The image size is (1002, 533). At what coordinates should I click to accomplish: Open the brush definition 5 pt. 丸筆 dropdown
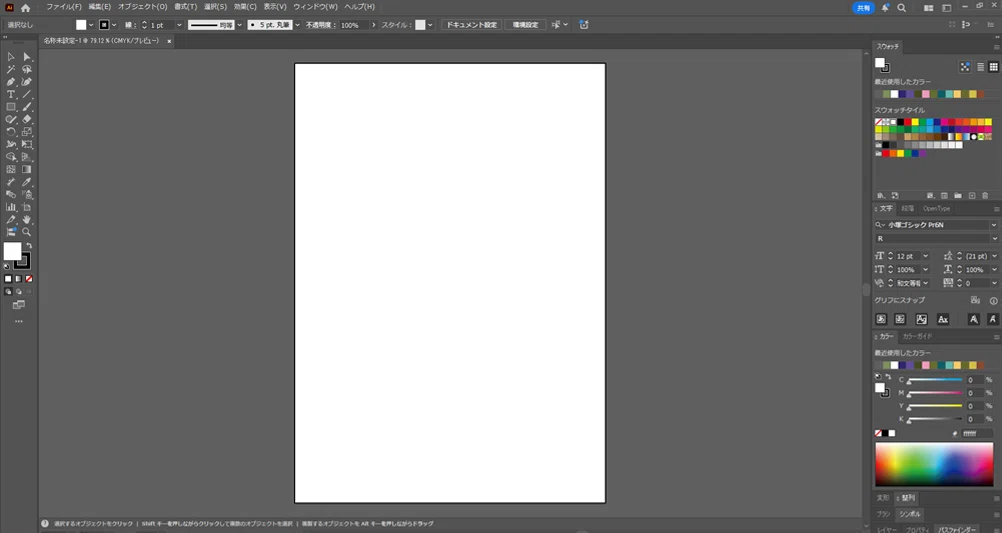[297, 25]
